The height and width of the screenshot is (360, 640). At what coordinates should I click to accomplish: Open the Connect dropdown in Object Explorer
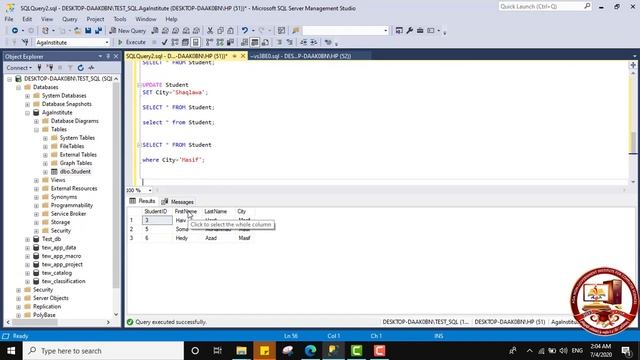pyautogui.click(x=19, y=68)
